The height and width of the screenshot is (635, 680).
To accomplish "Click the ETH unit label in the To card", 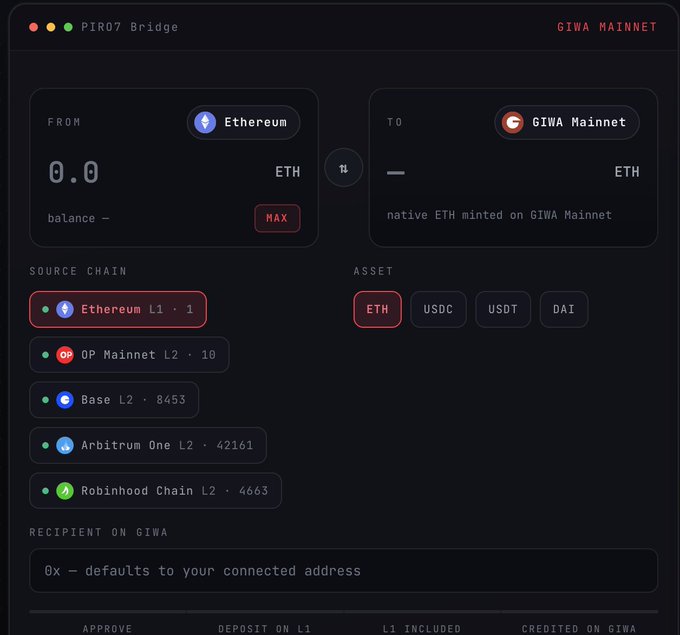I will tap(627, 172).
